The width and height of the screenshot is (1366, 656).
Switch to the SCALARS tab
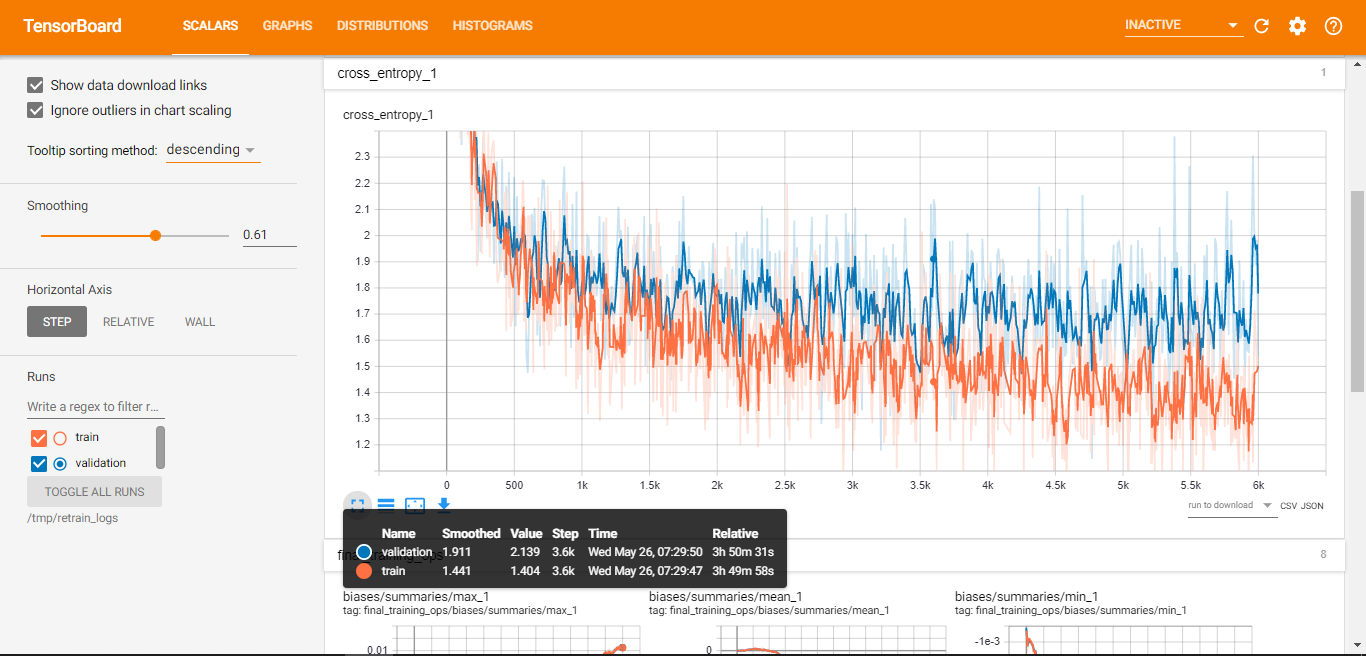[x=210, y=26]
